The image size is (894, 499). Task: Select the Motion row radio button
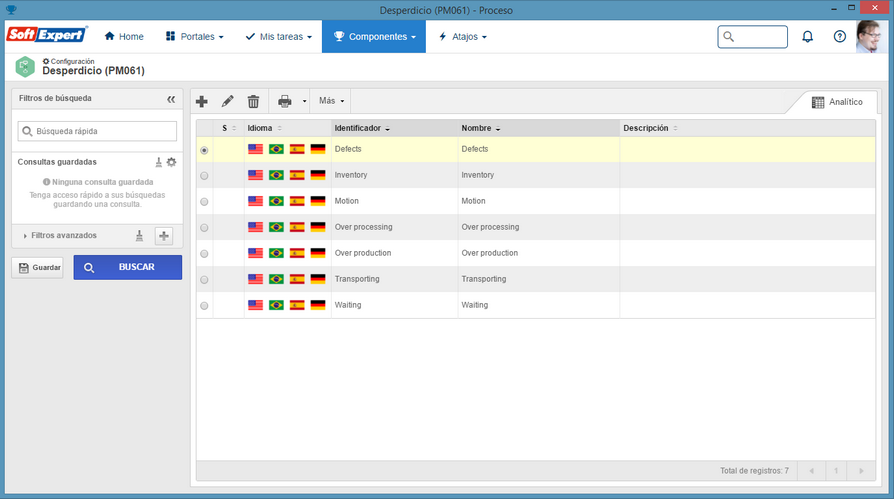(204, 202)
